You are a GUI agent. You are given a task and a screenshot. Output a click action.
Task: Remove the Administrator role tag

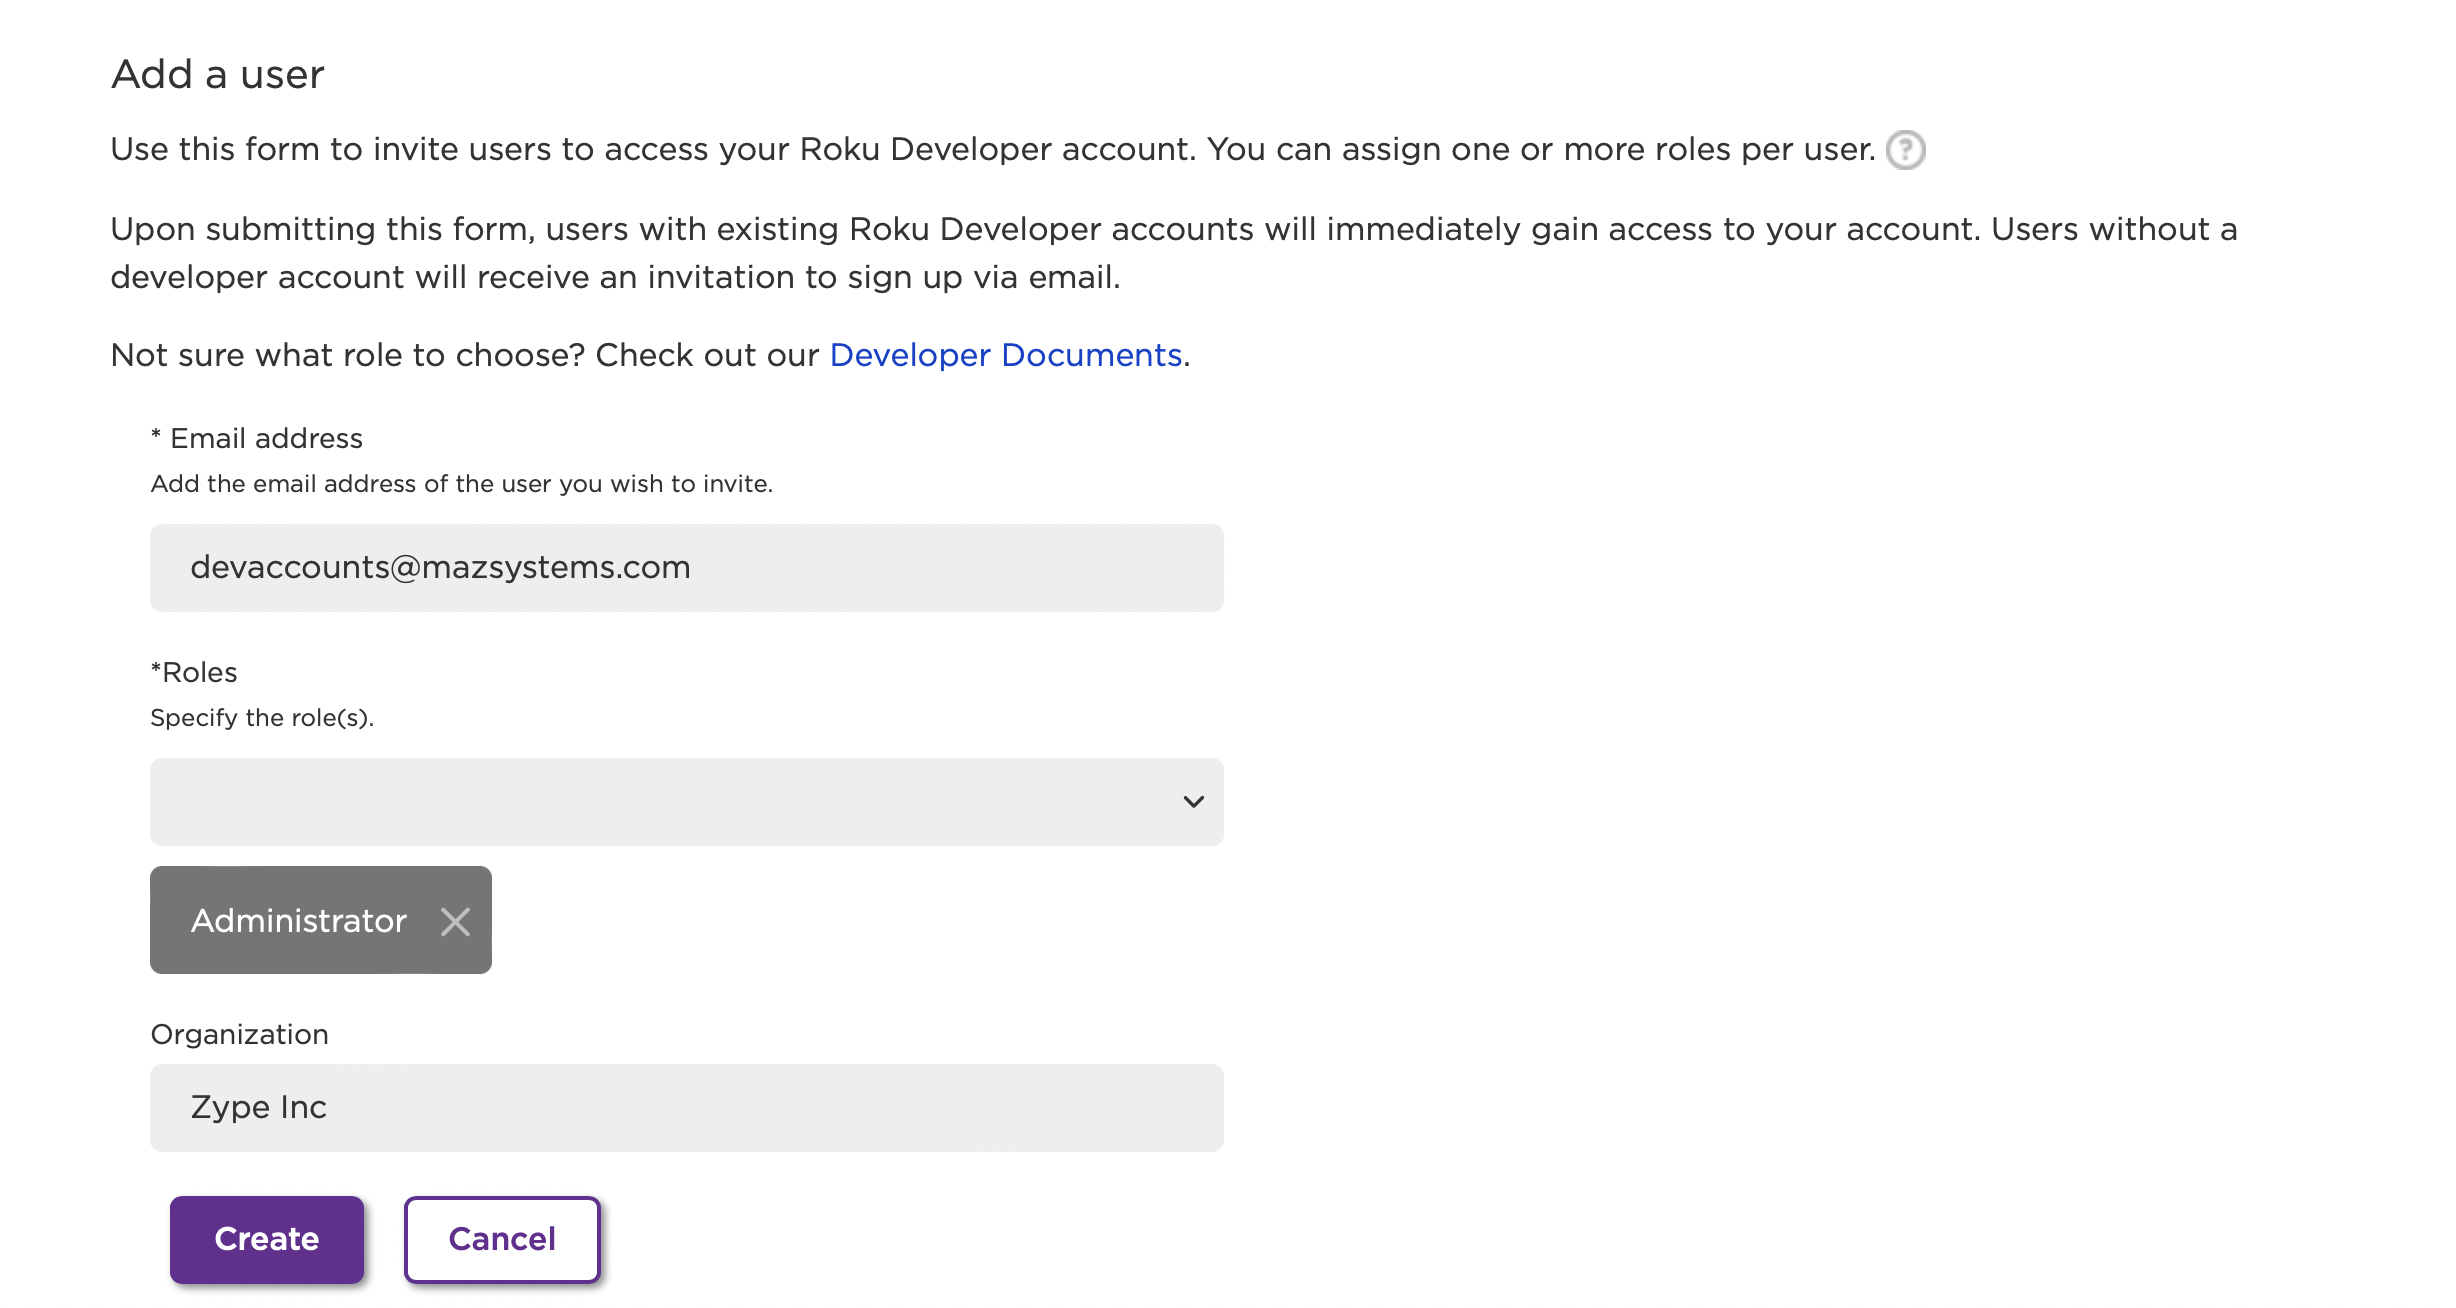click(455, 921)
